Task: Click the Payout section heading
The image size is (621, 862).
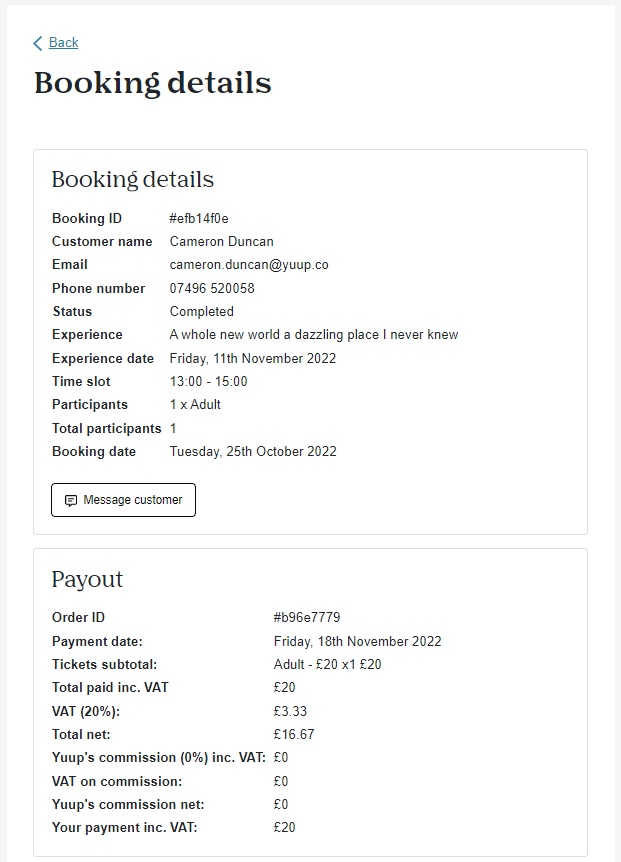Action: [x=87, y=579]
